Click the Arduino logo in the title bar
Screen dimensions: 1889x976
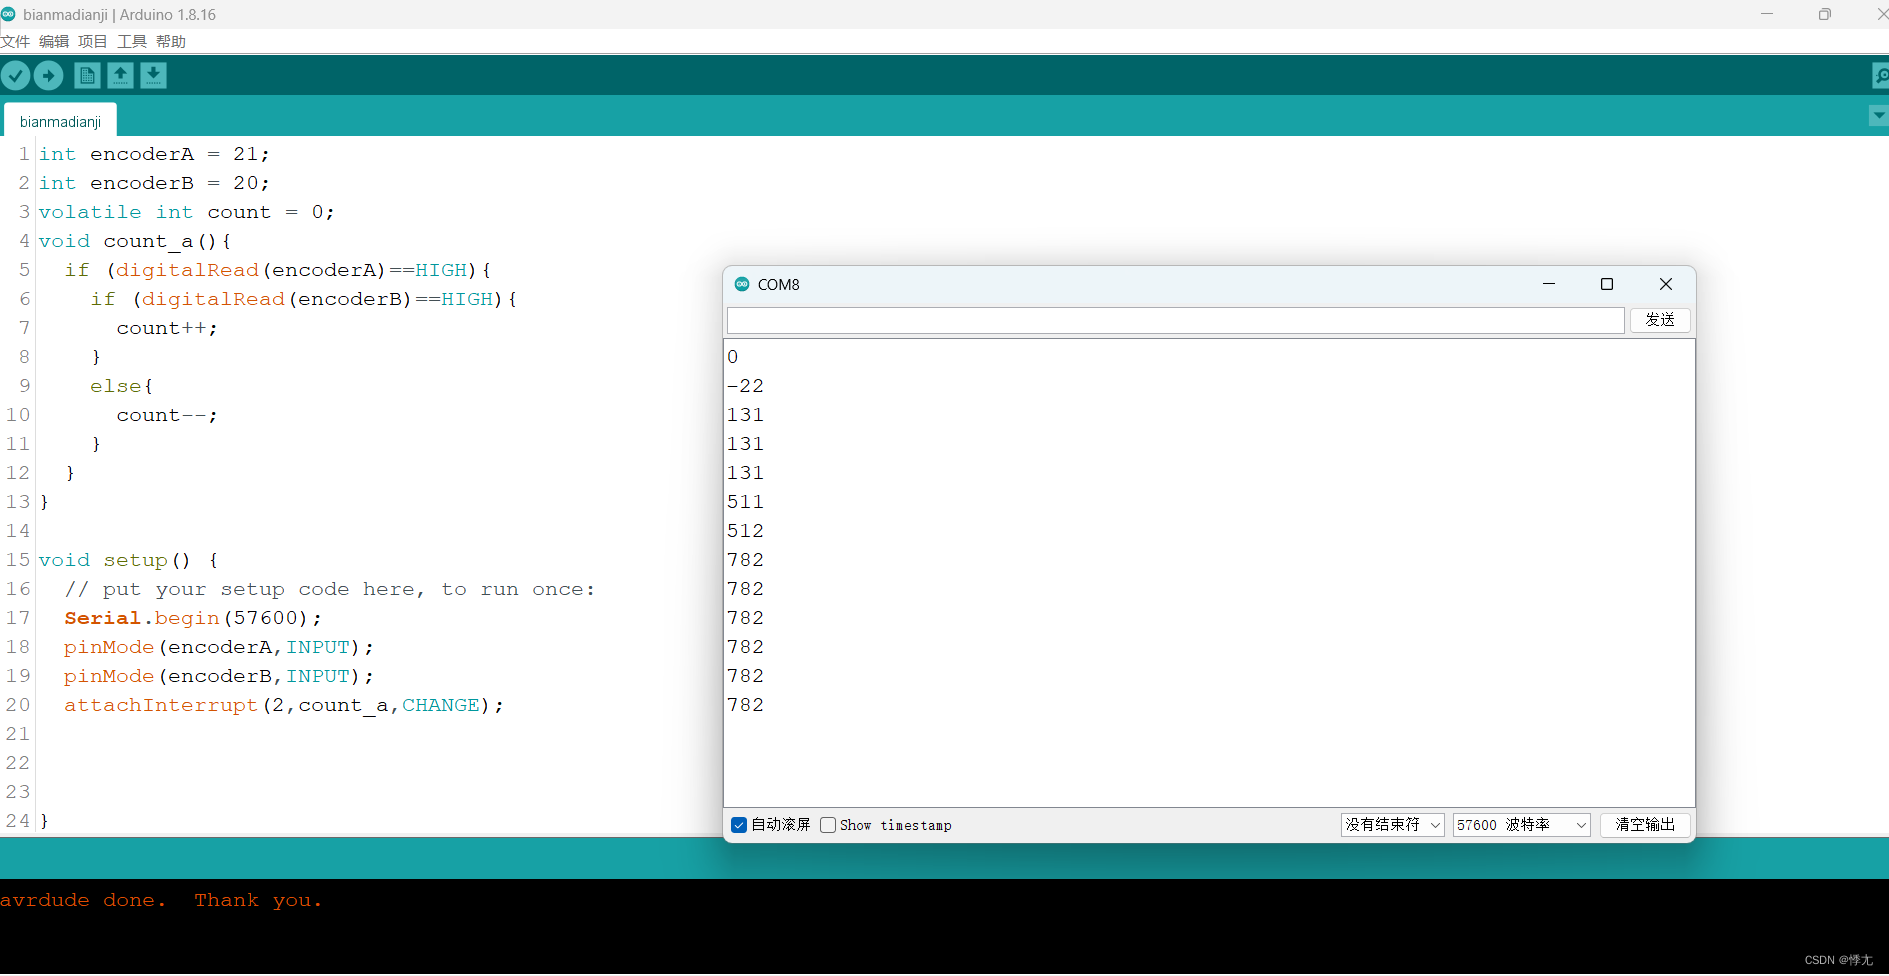pyautogui.click(x=8, y=14)
